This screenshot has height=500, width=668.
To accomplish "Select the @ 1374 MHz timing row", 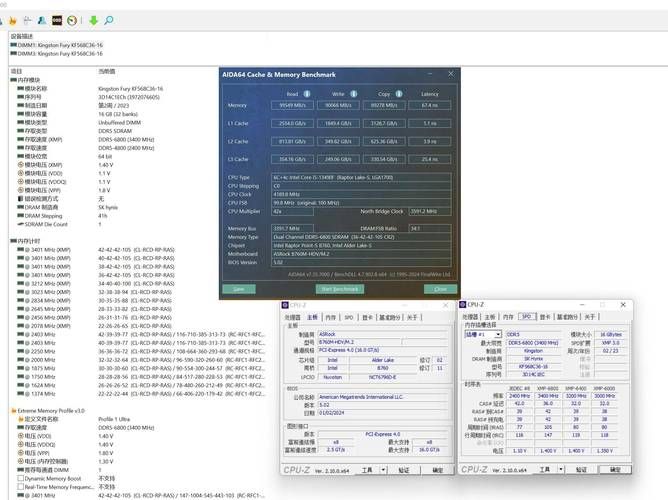I will tap(141, 394).
